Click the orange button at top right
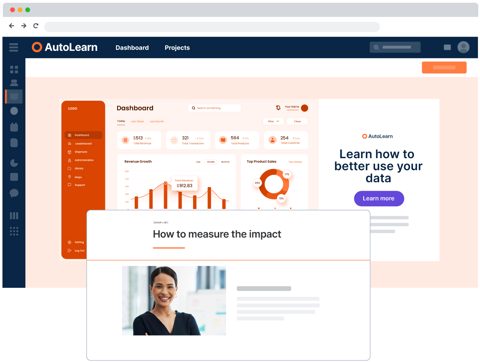 (444, 67)
